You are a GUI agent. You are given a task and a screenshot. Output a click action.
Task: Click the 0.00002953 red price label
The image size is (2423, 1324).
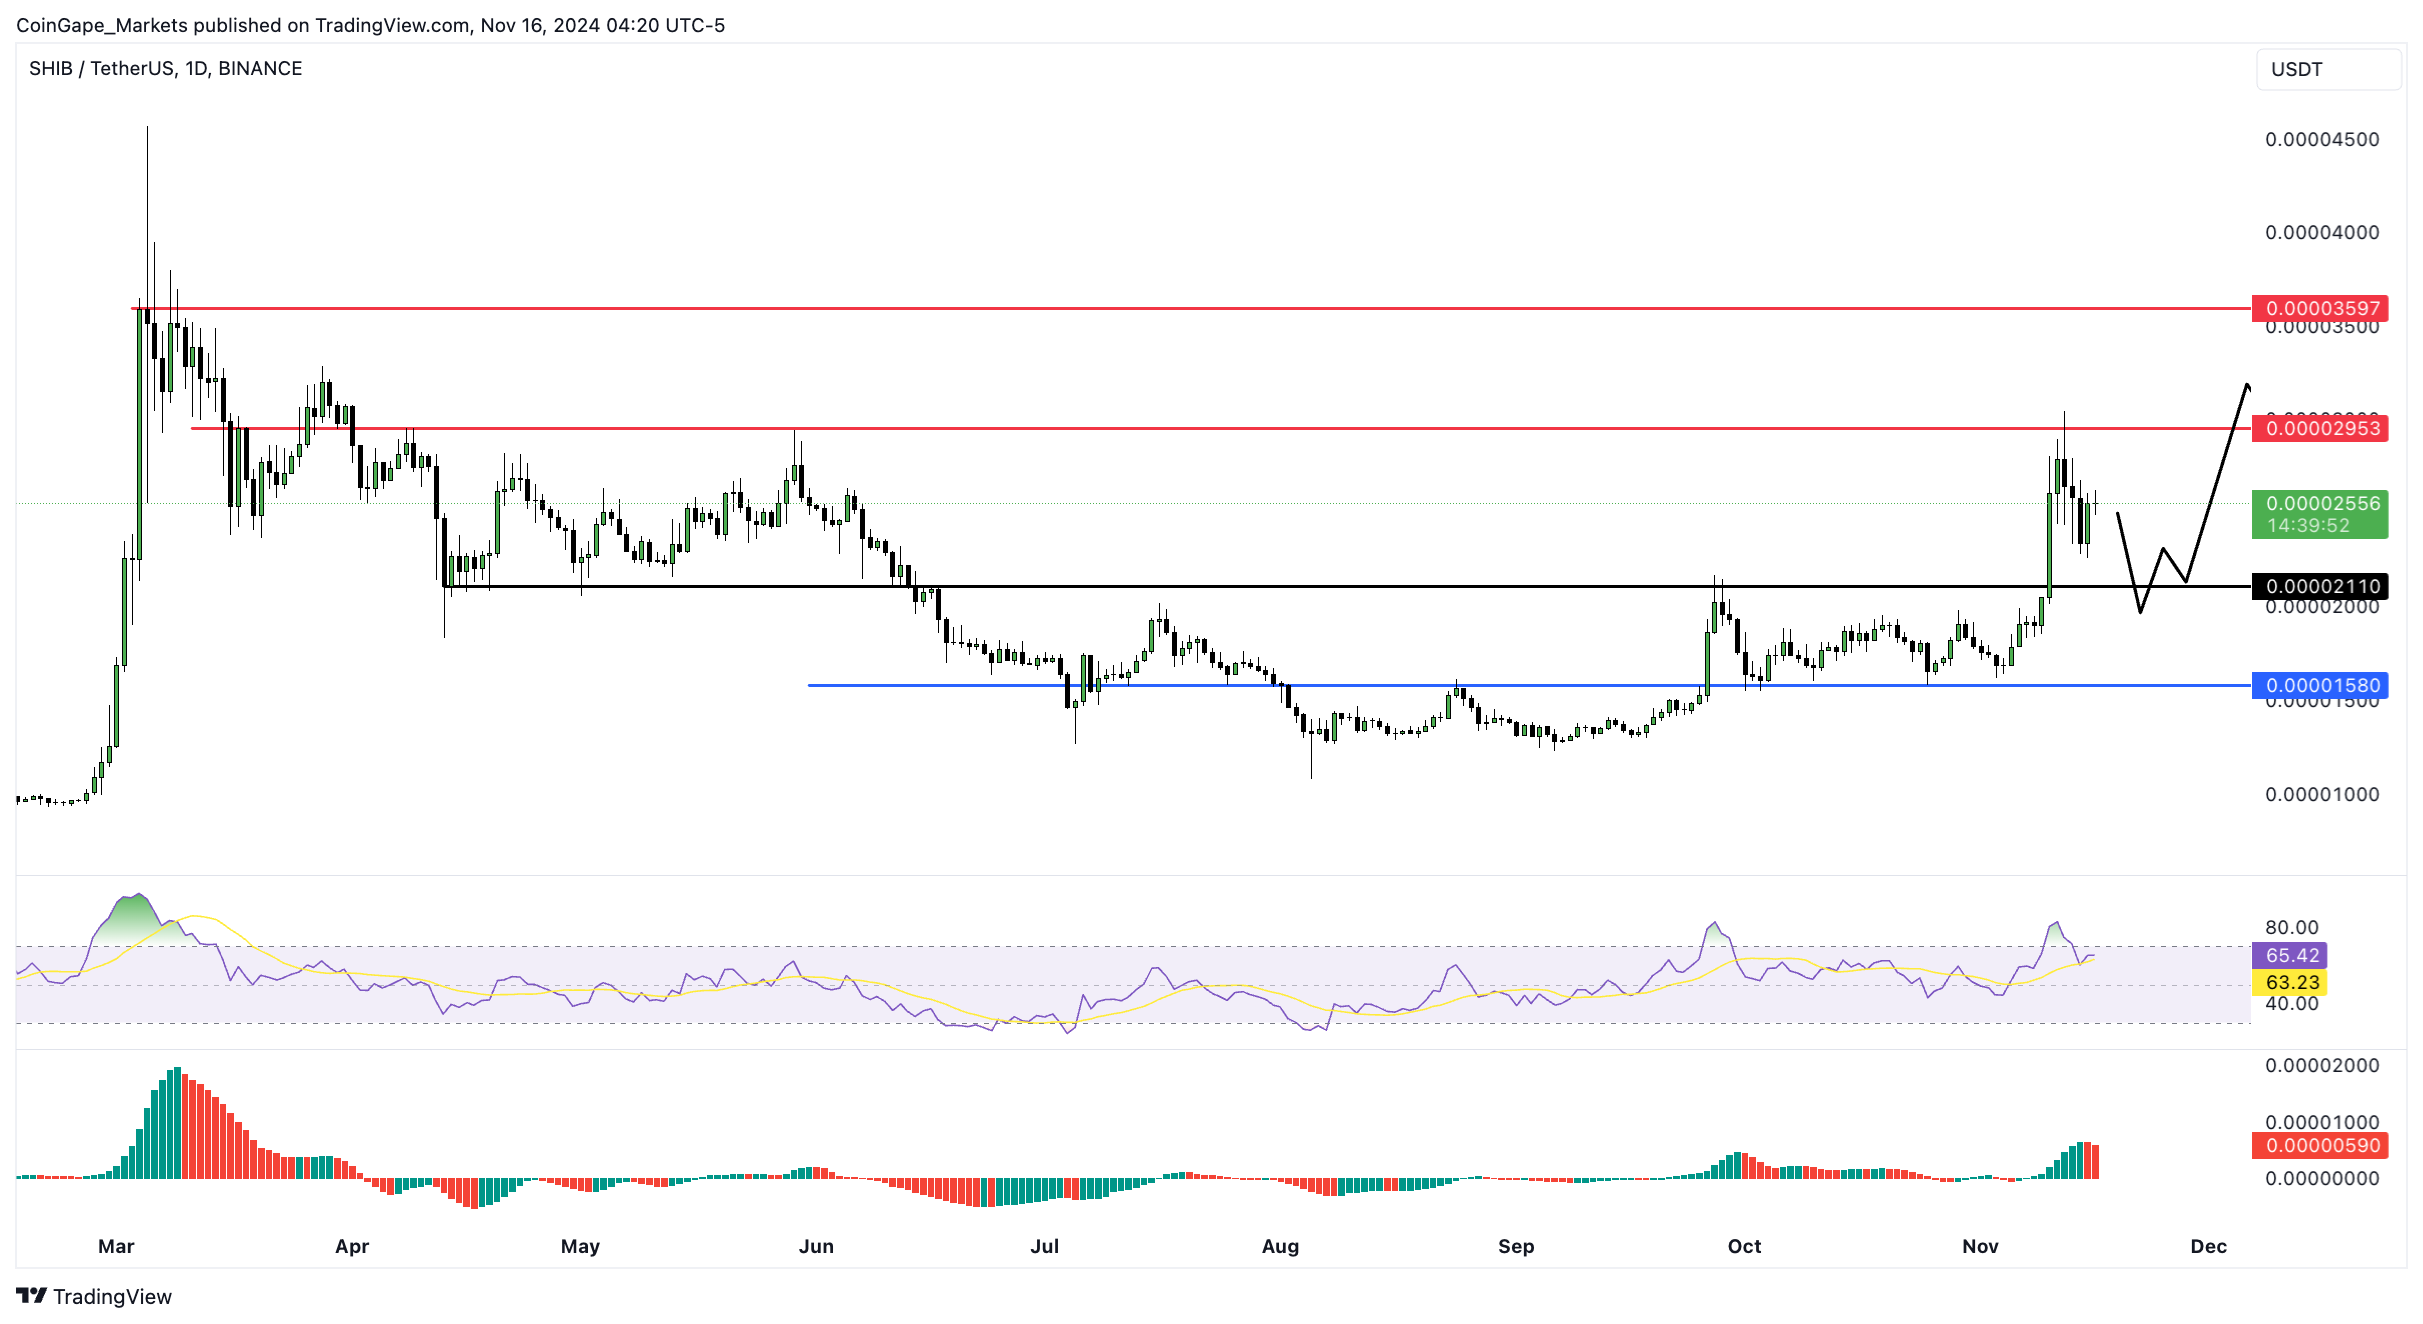[2320, 428]
